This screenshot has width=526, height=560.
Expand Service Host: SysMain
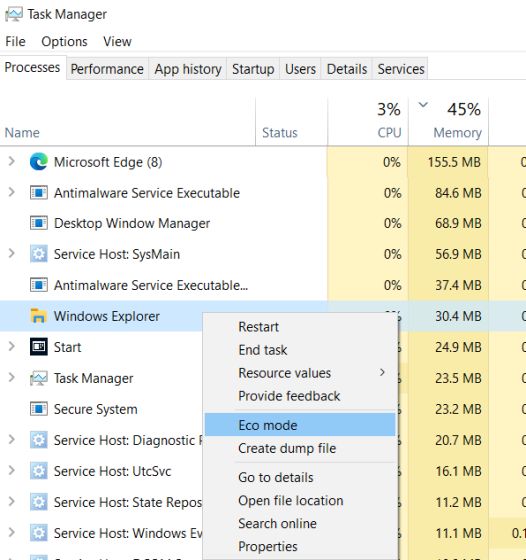coord(11,254)
